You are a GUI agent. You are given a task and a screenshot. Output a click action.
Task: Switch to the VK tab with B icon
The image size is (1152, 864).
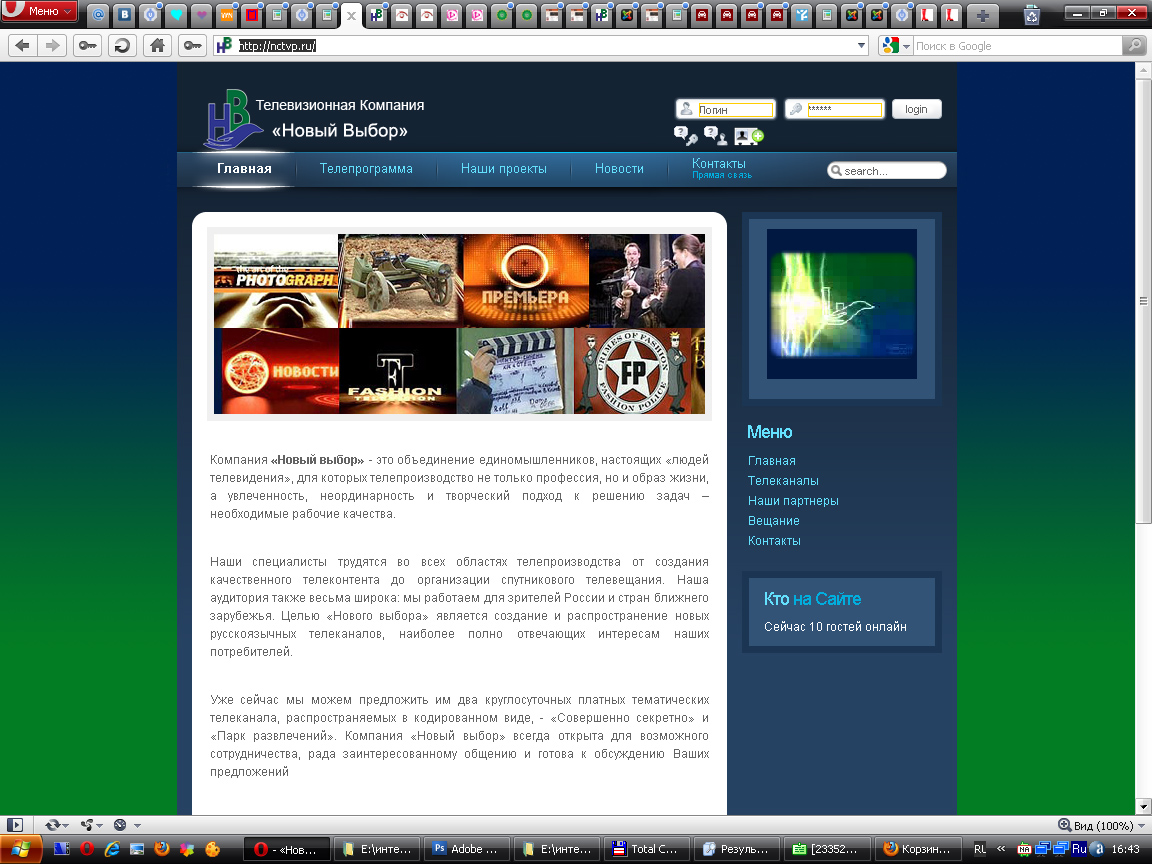pos(125,15)
